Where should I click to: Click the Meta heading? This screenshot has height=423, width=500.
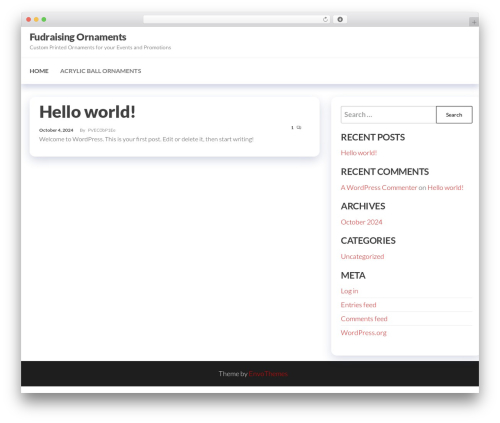353,275
